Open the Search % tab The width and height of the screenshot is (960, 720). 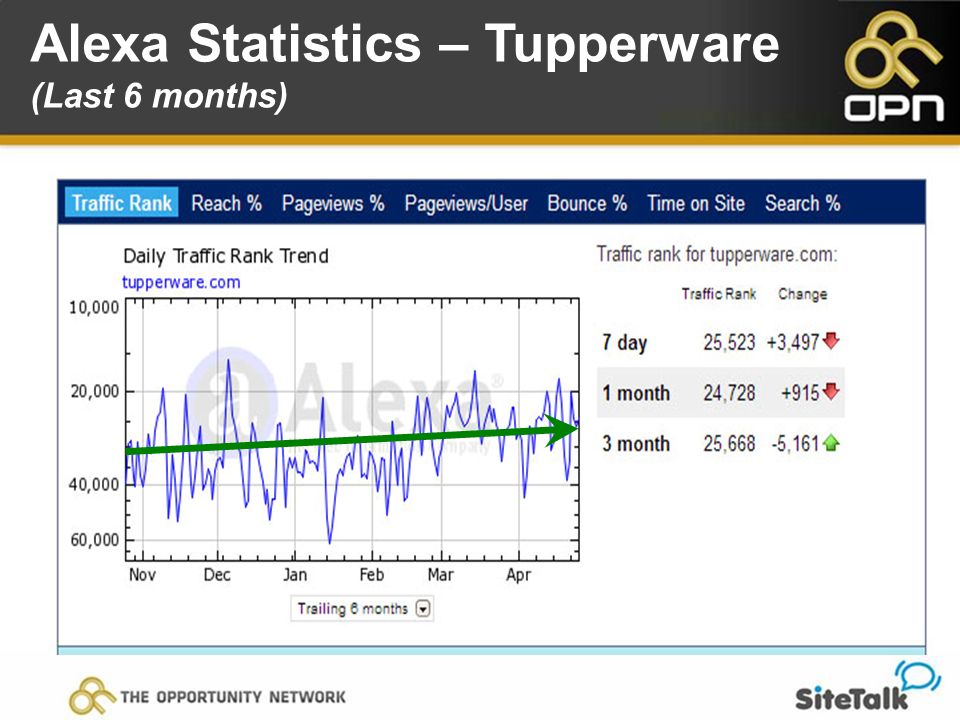pyautogui.click(x=803, y=203)
